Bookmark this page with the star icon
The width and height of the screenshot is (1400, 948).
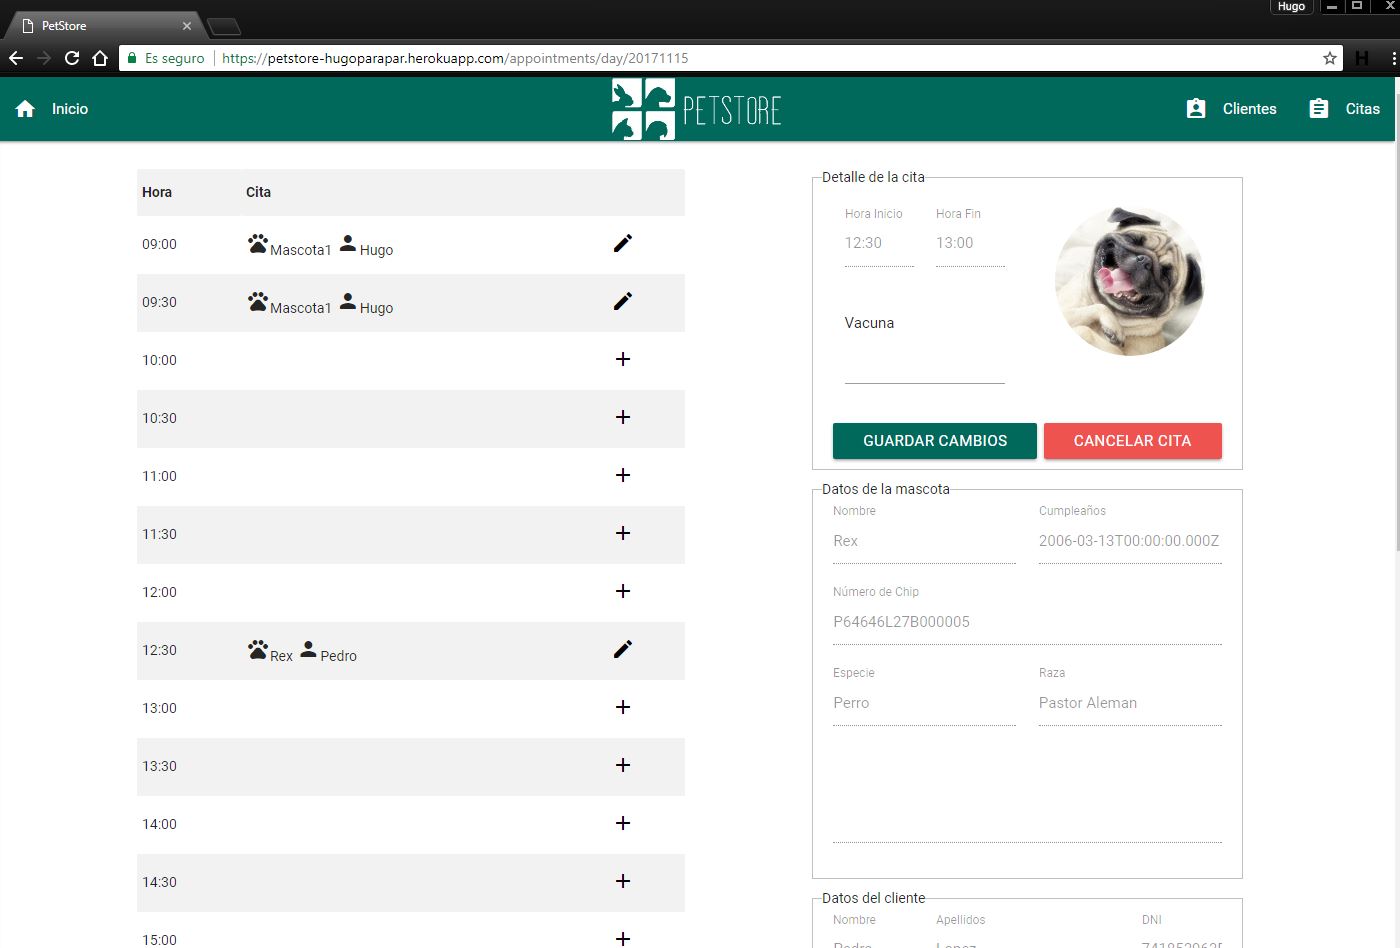(x=1330, y=58)
